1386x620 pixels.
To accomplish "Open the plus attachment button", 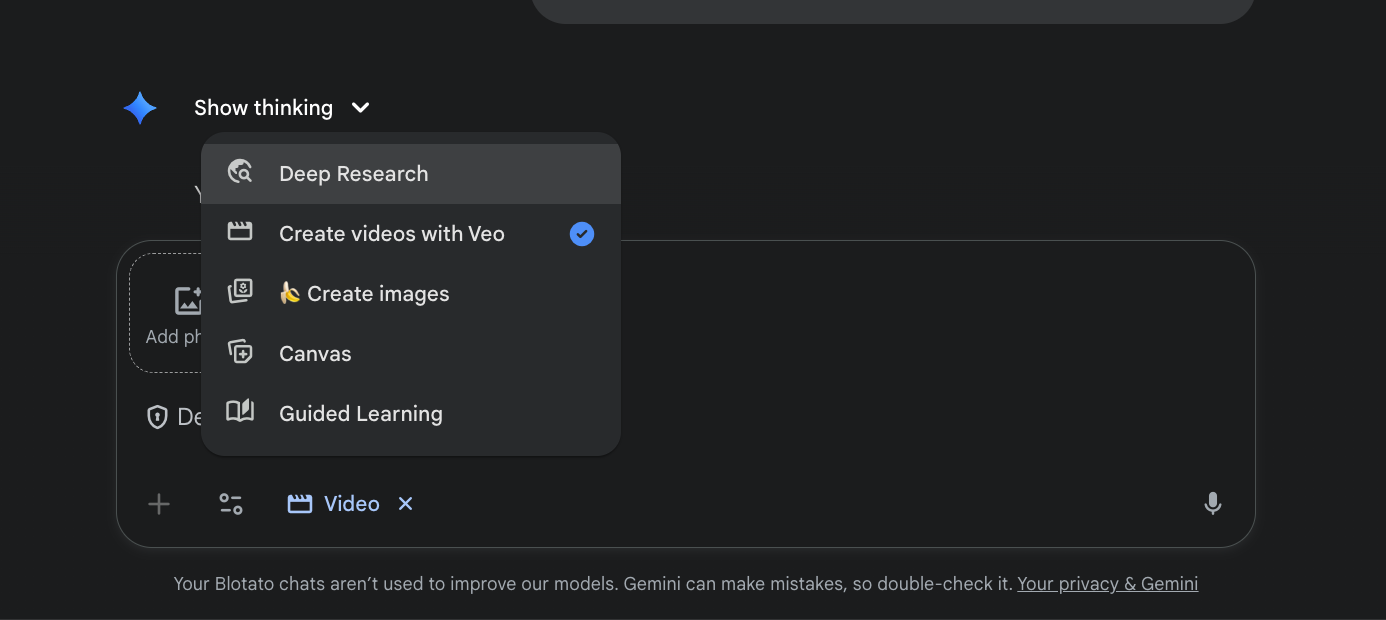I will coord(159,504).
